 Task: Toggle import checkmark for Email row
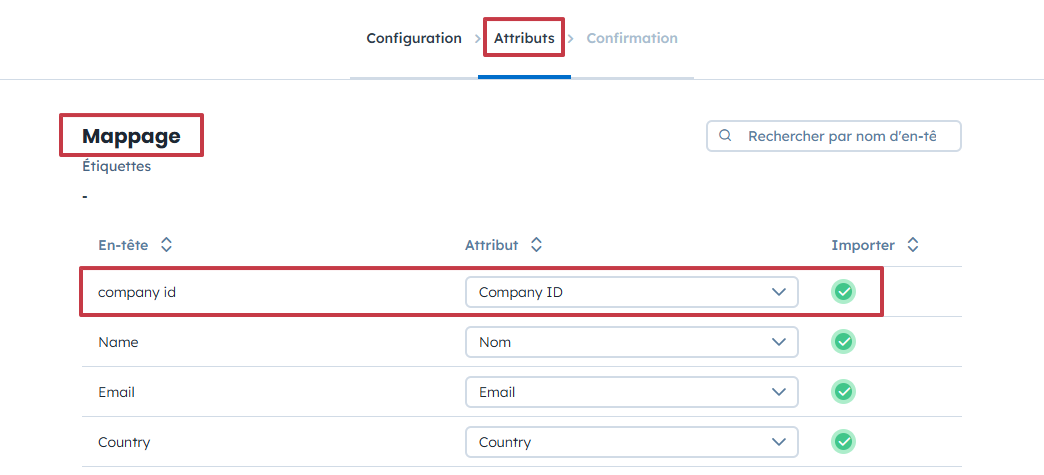tap(843, 392)
